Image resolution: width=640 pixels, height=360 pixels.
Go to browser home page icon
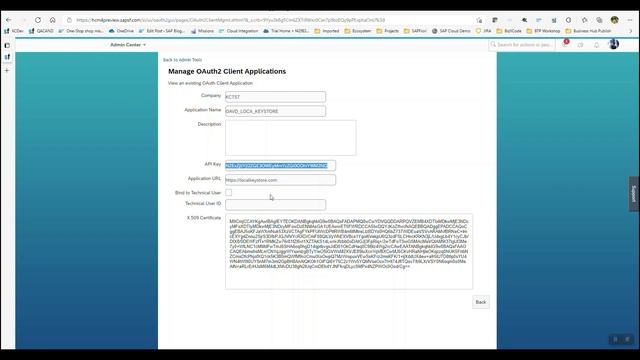[53, 20]
